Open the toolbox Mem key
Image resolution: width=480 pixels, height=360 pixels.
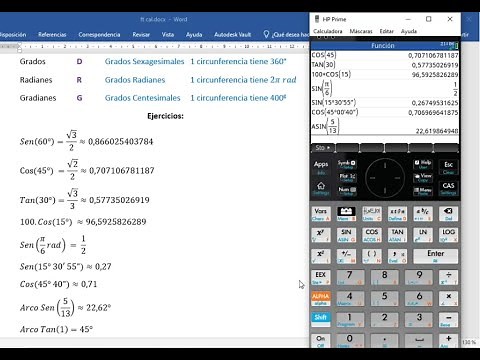(346, 214)
